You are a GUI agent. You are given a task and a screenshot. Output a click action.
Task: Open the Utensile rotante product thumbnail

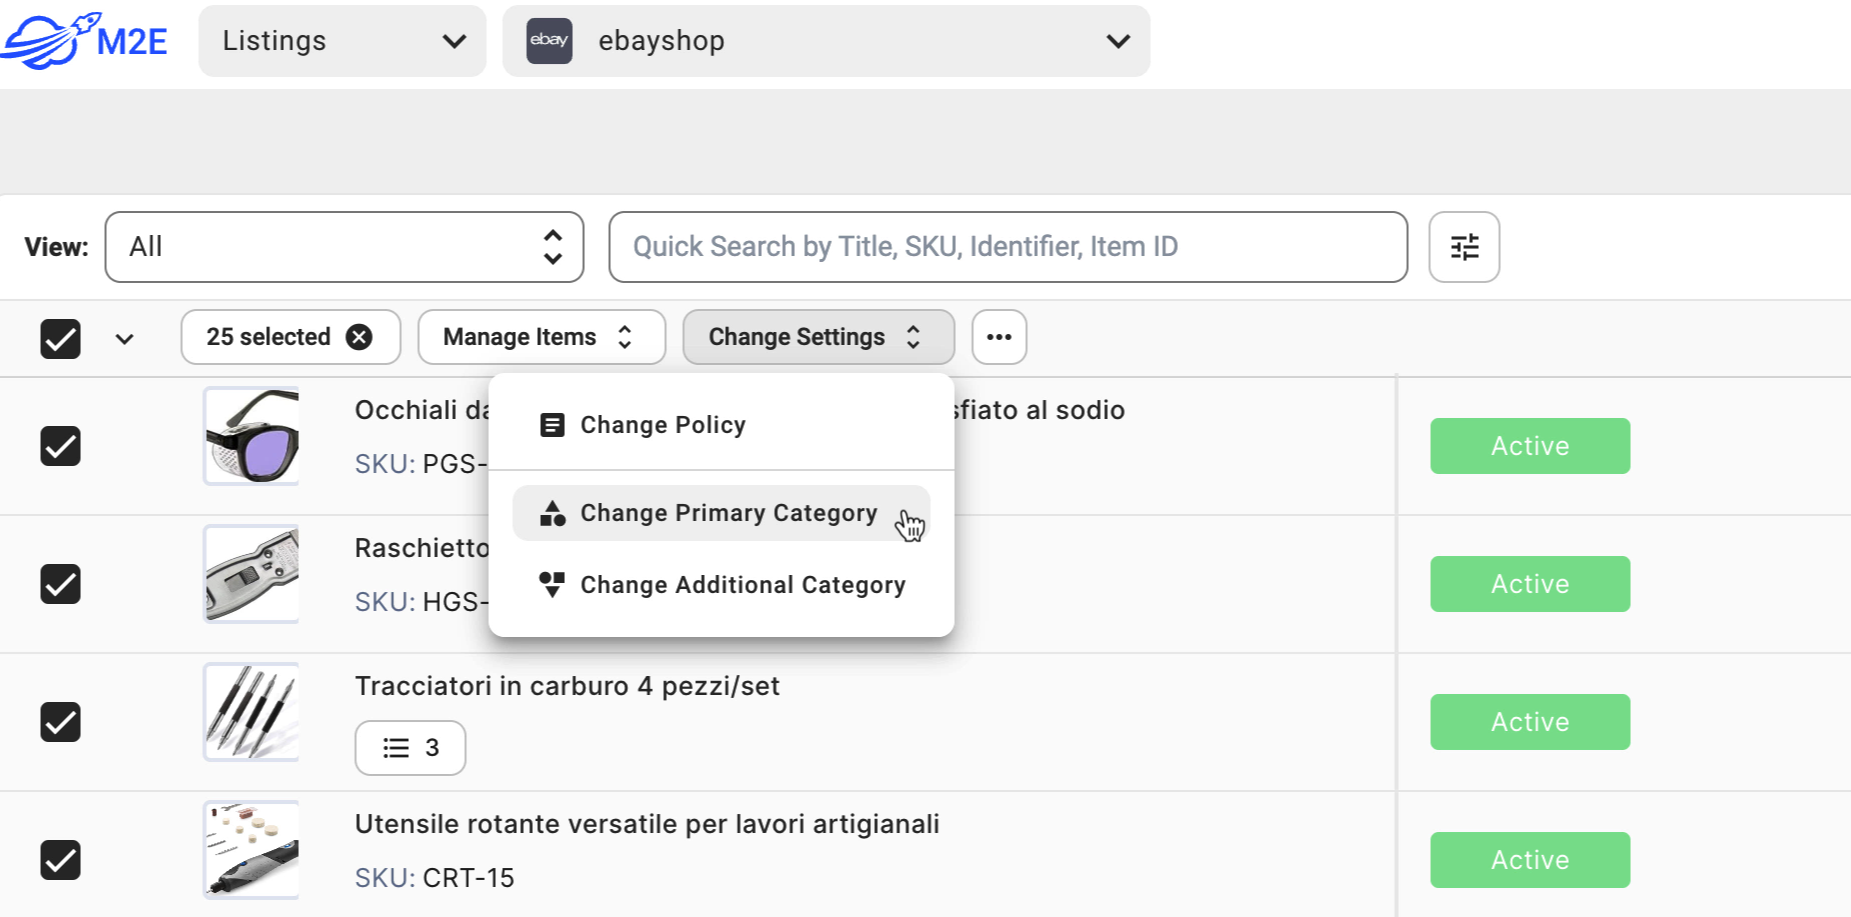tap(252, 850)
